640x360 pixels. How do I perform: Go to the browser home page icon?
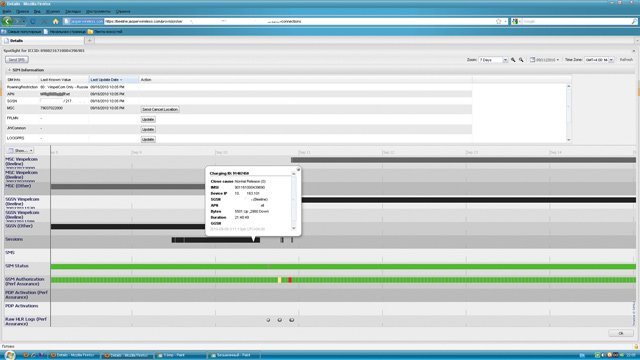coord(56,21)
